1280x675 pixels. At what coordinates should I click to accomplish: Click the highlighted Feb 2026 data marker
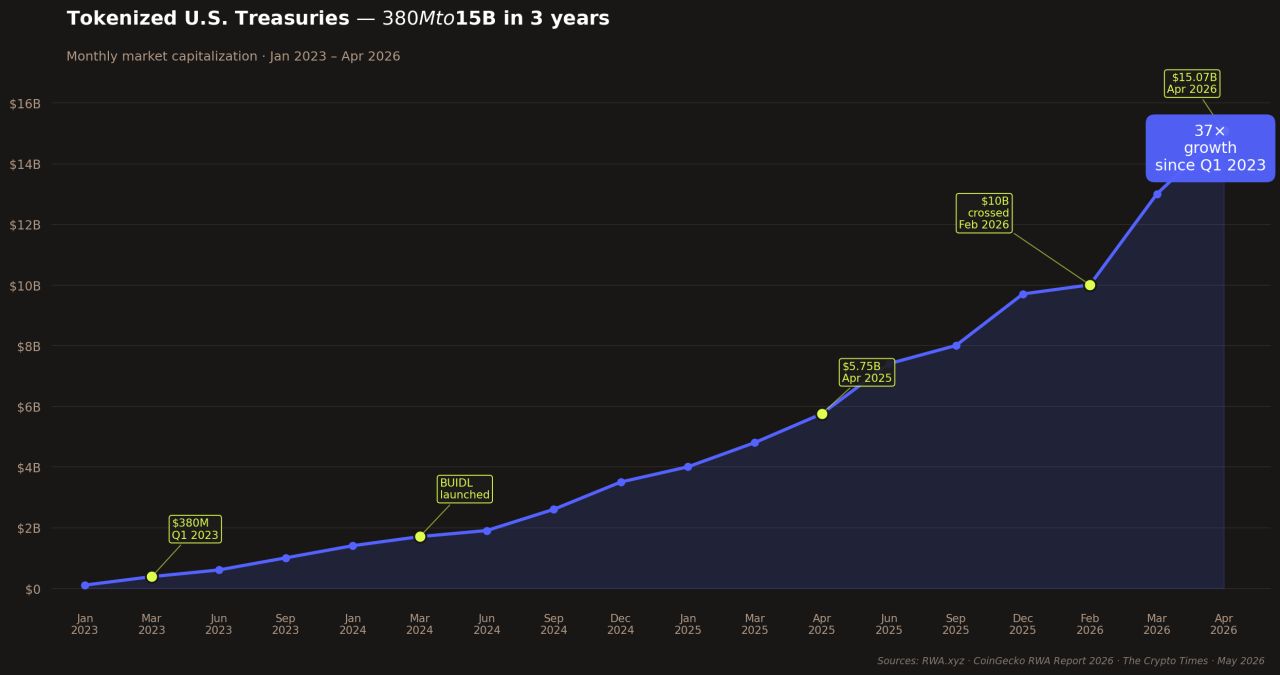[1090, 285]
